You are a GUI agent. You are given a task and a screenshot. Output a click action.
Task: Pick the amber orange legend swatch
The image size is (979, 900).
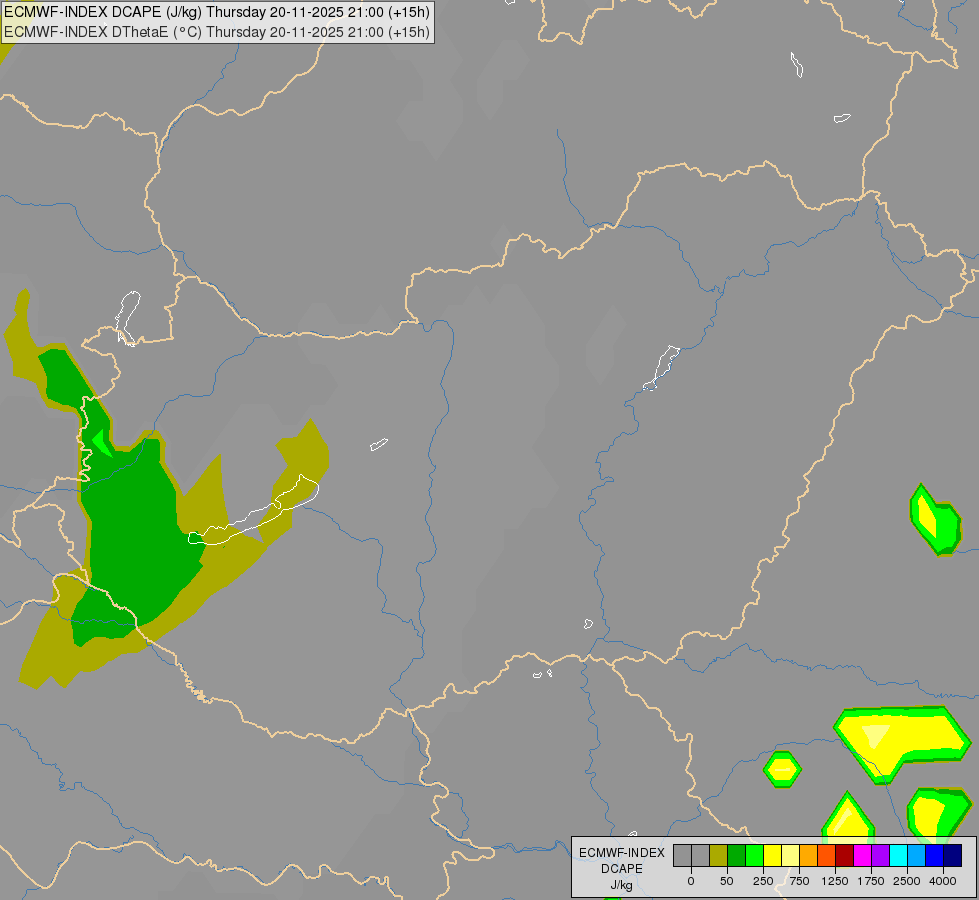pyautogui.click(x=809, y=856)
